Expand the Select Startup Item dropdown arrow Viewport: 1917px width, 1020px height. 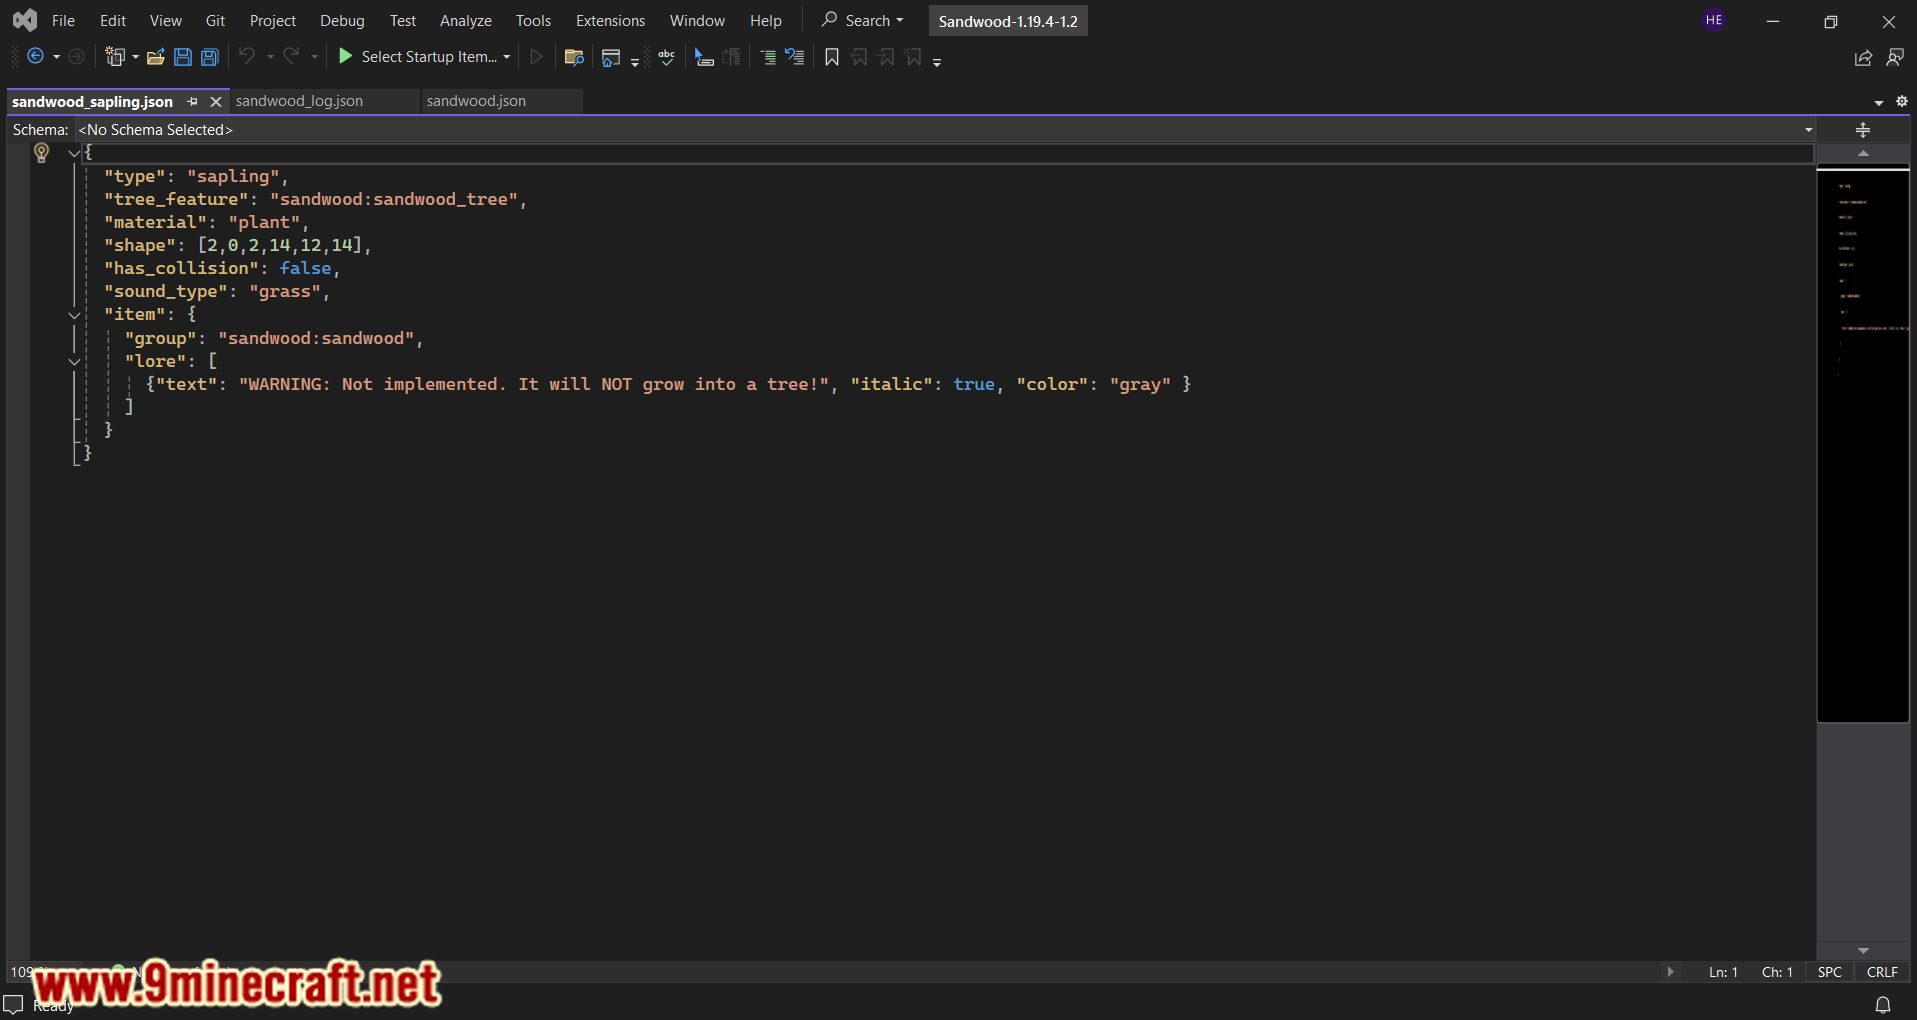tap(507, 57)
